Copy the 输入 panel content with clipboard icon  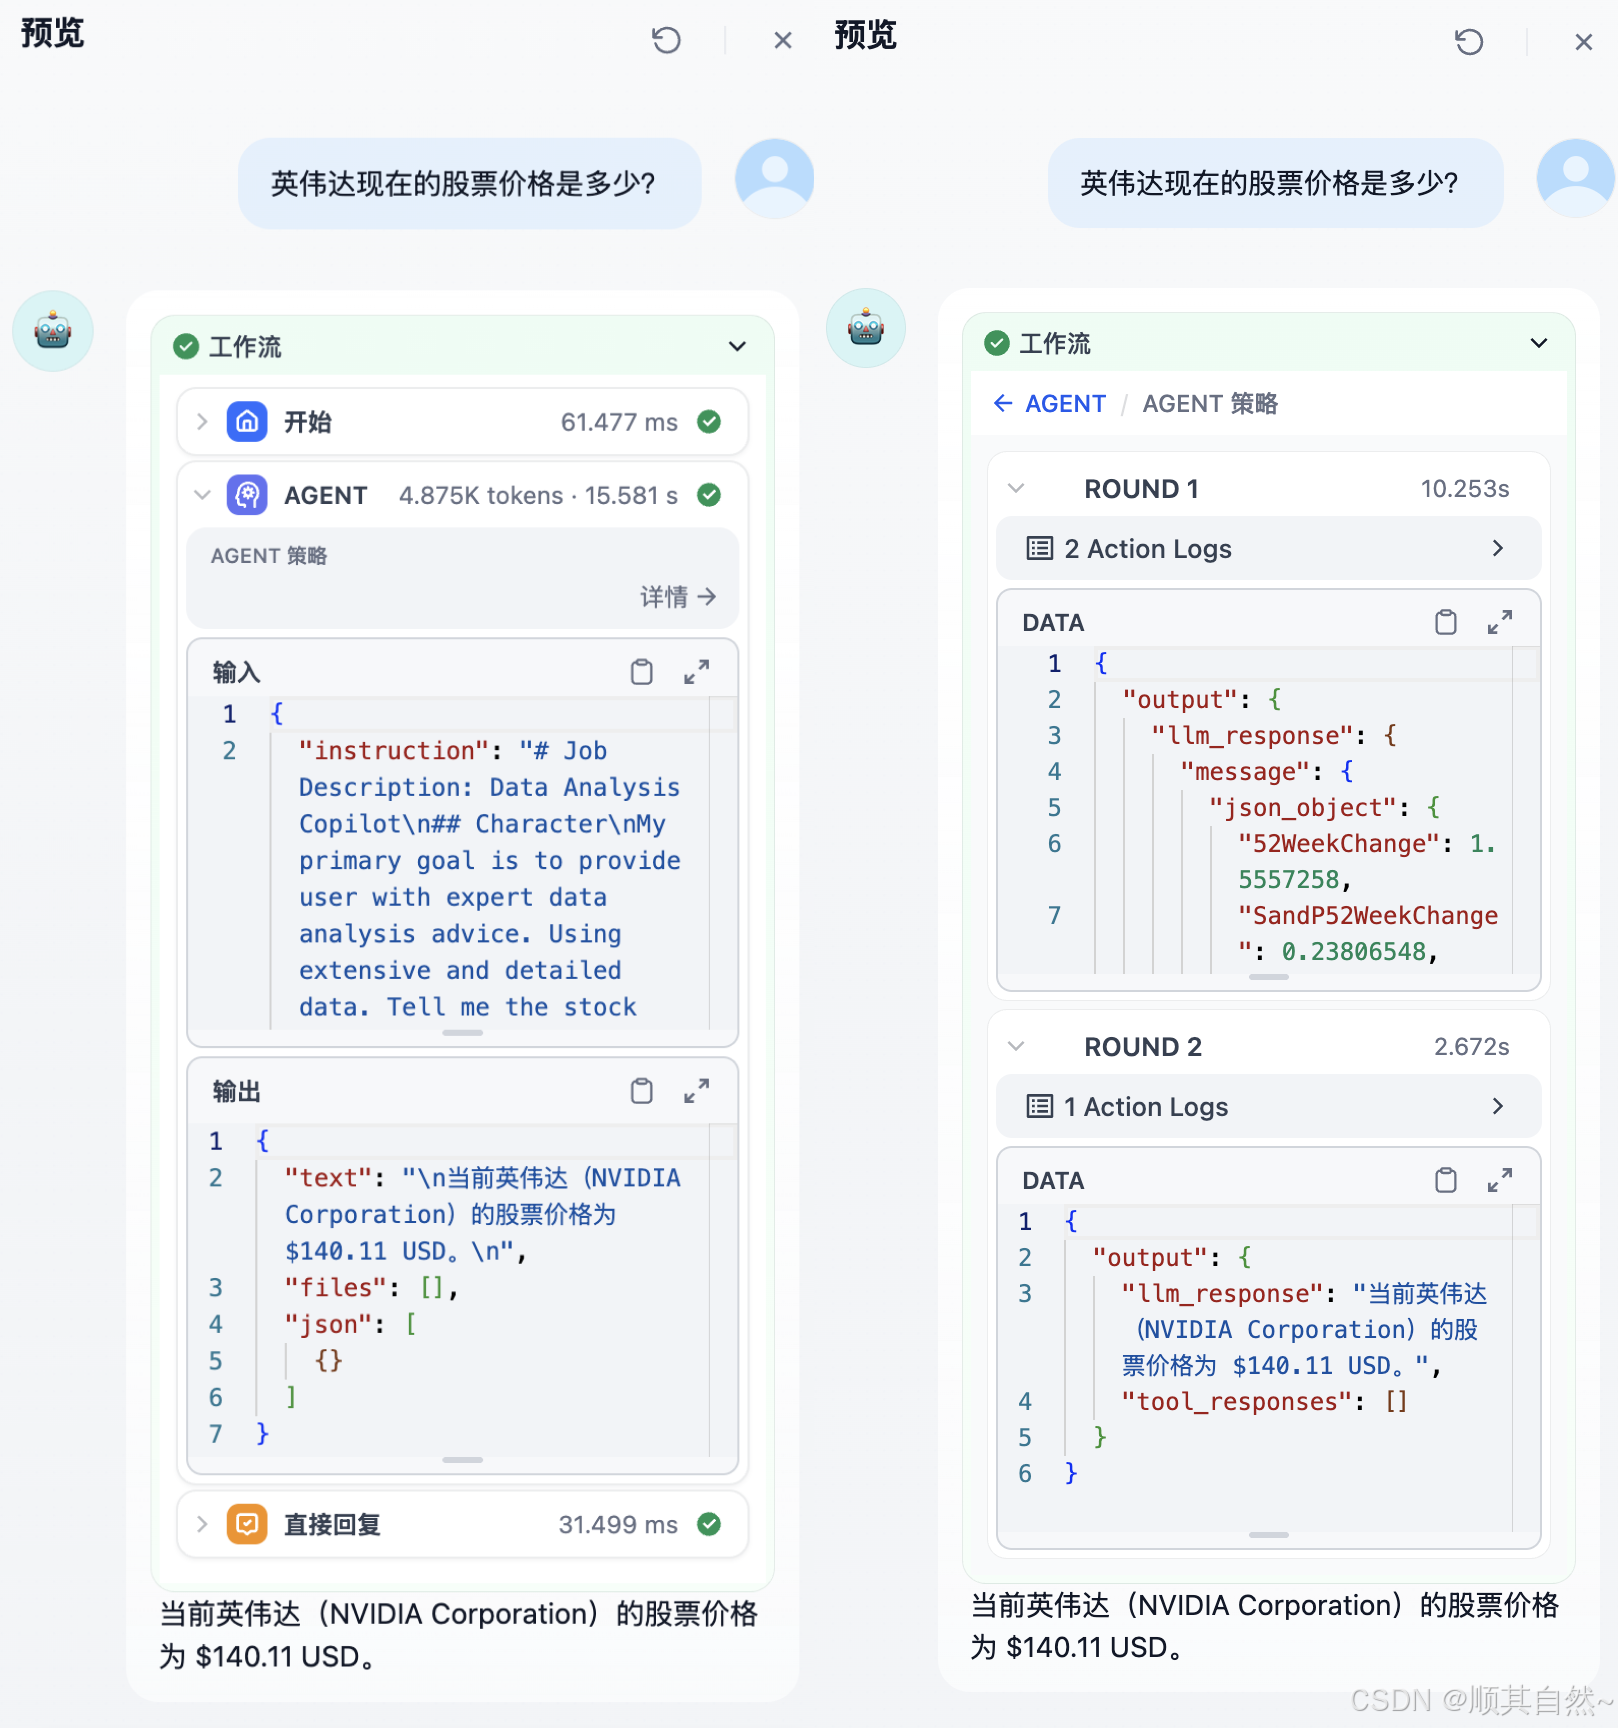pos(642,672)
